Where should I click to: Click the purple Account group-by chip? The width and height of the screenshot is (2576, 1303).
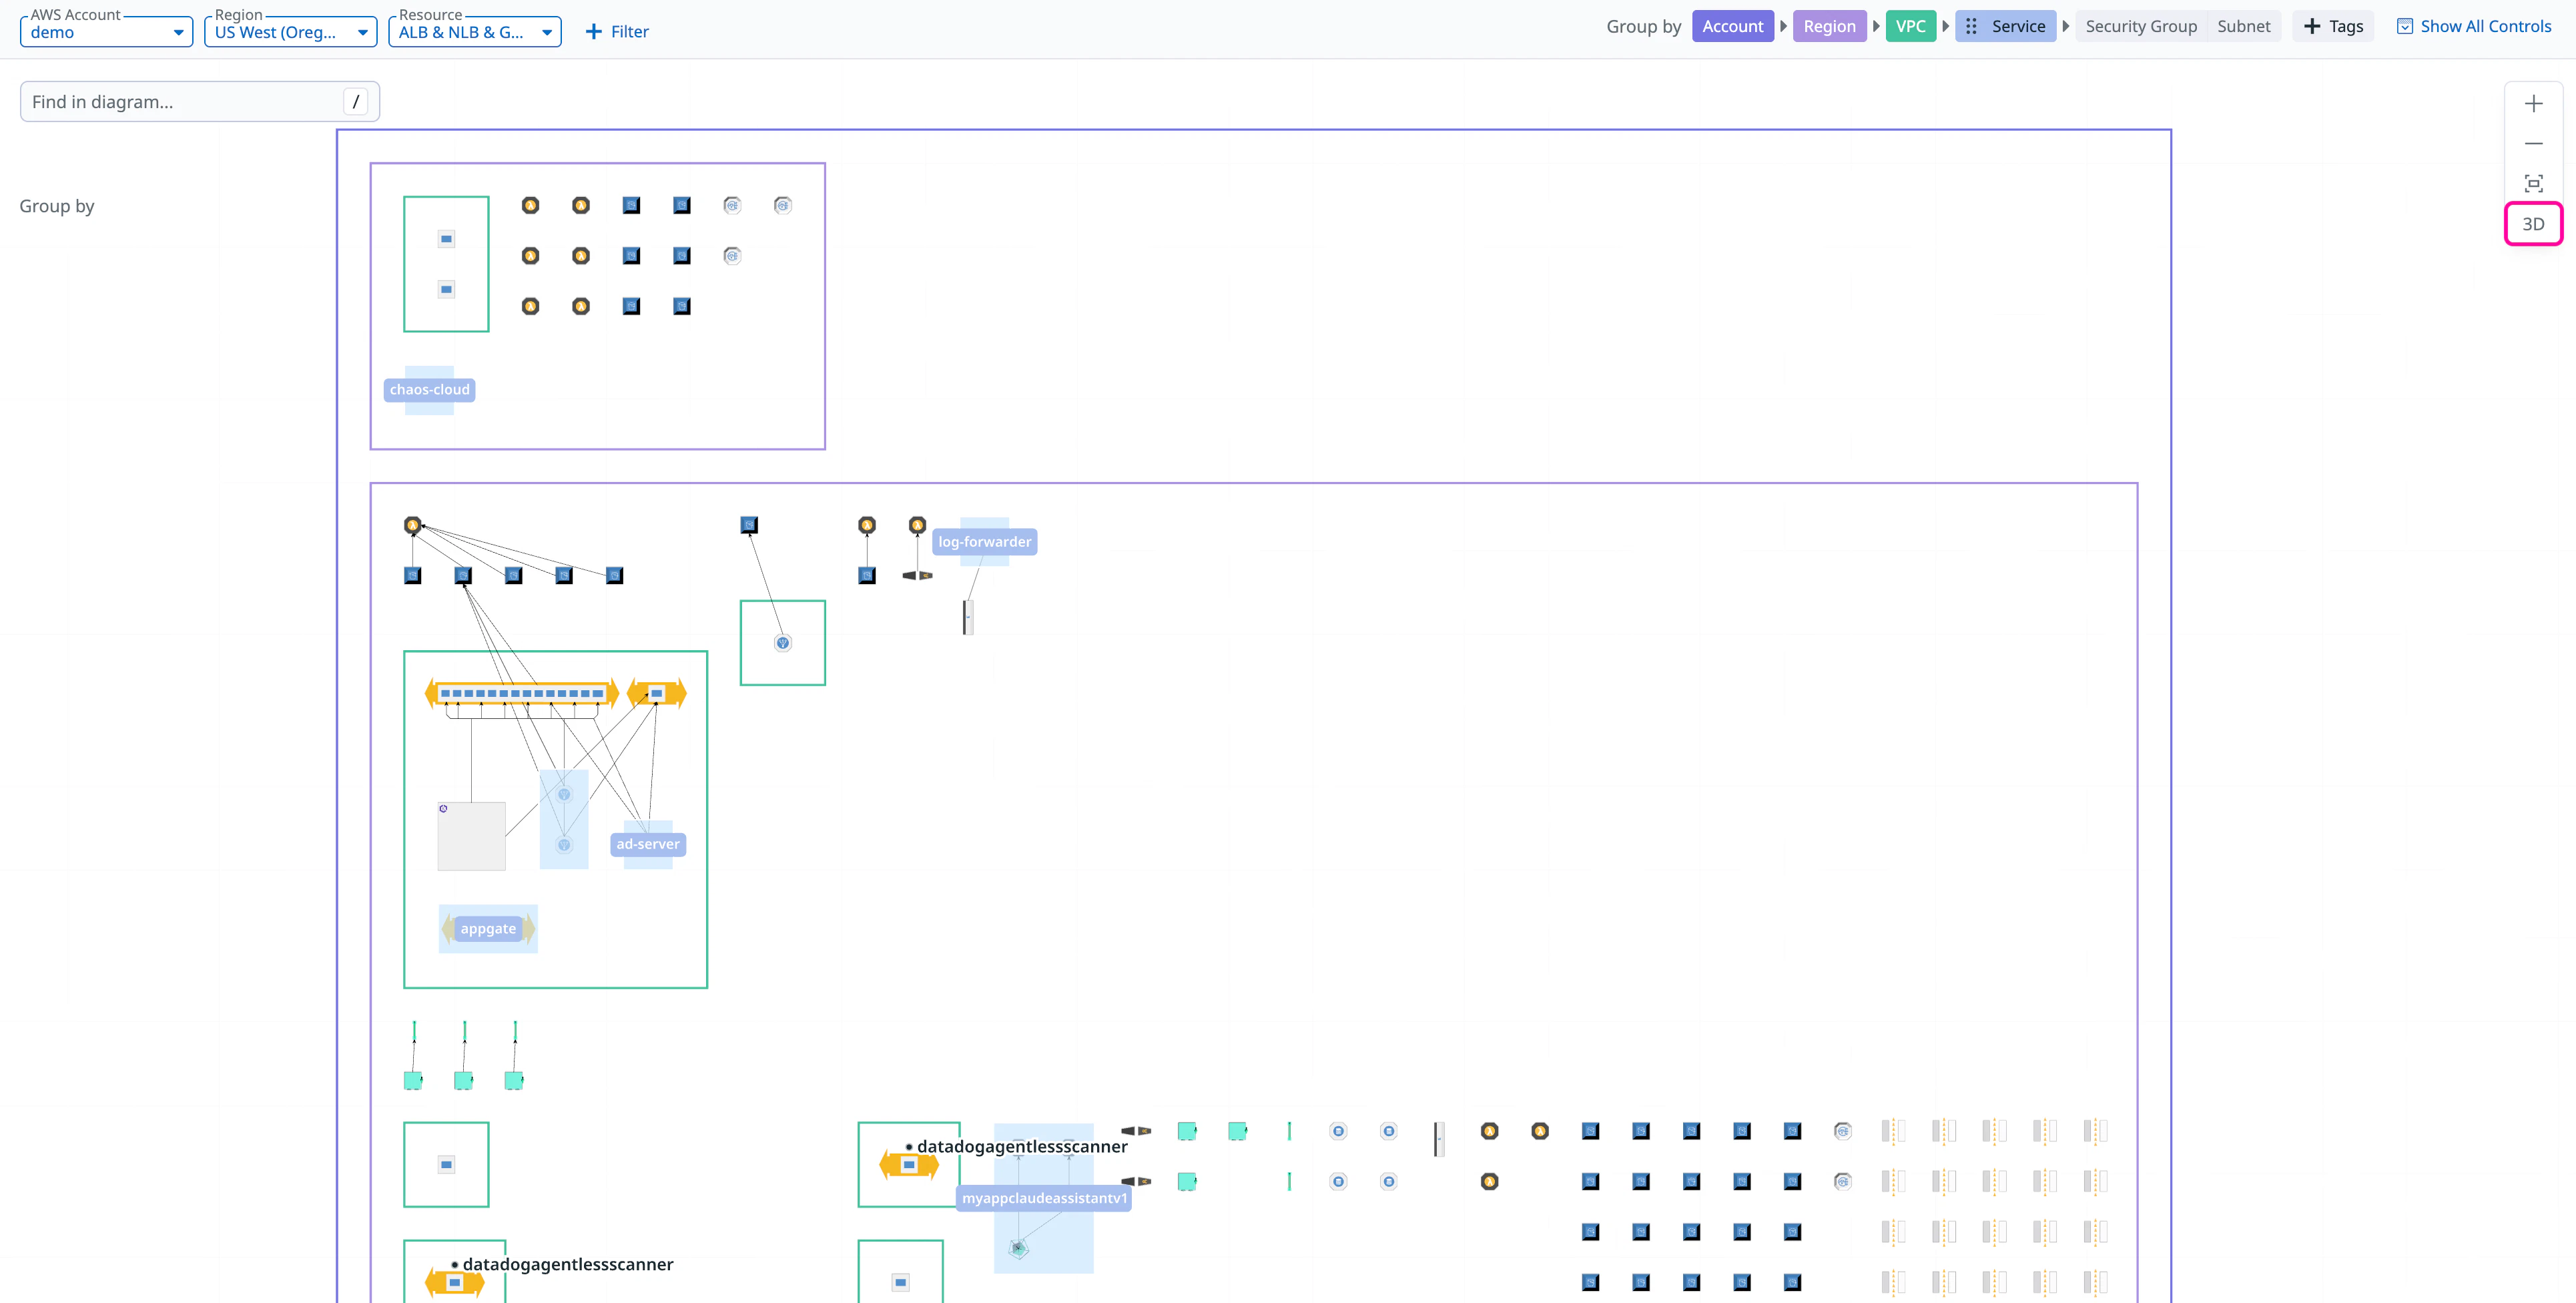(x=1732, y=27)
